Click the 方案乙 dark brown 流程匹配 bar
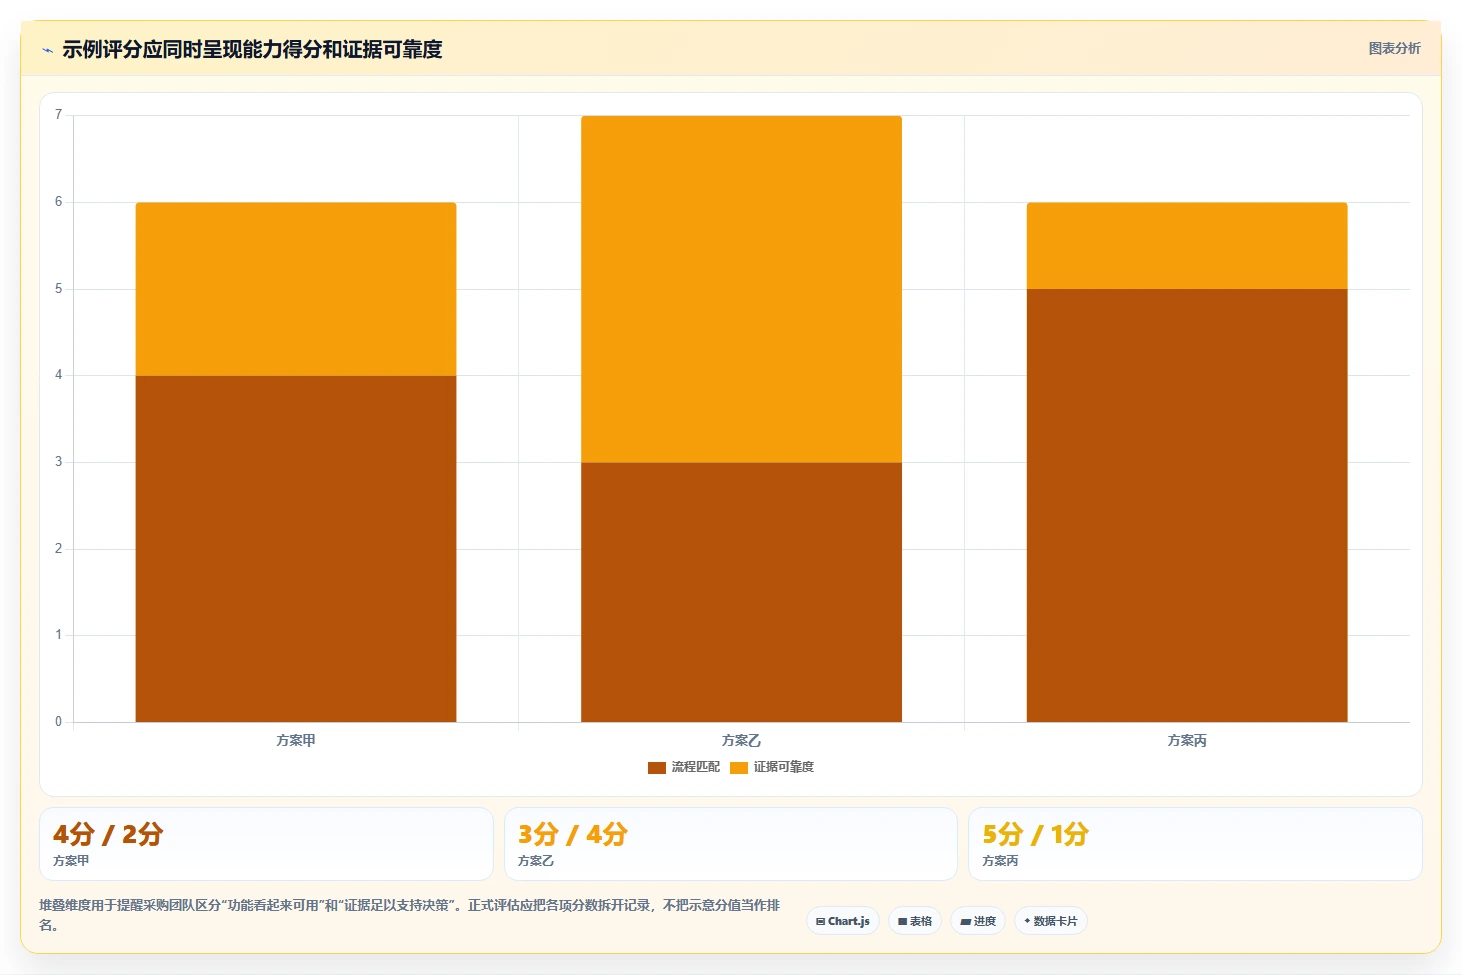1462x975 pixels. 741,592
